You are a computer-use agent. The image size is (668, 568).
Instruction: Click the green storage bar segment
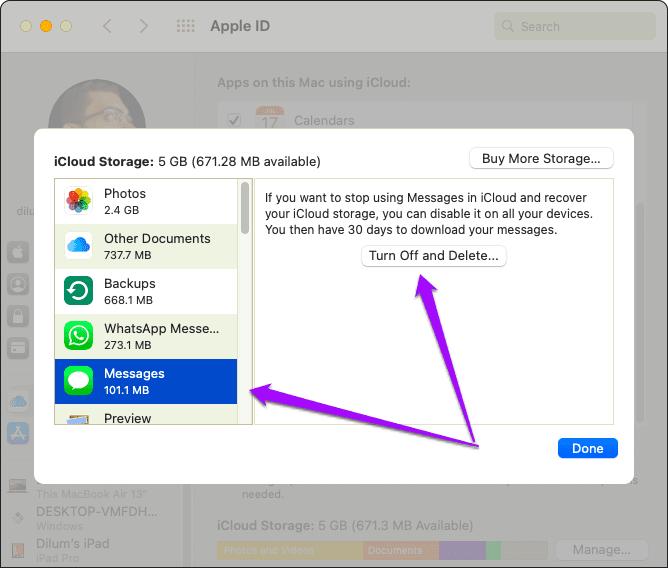click(x=493, y=551)
